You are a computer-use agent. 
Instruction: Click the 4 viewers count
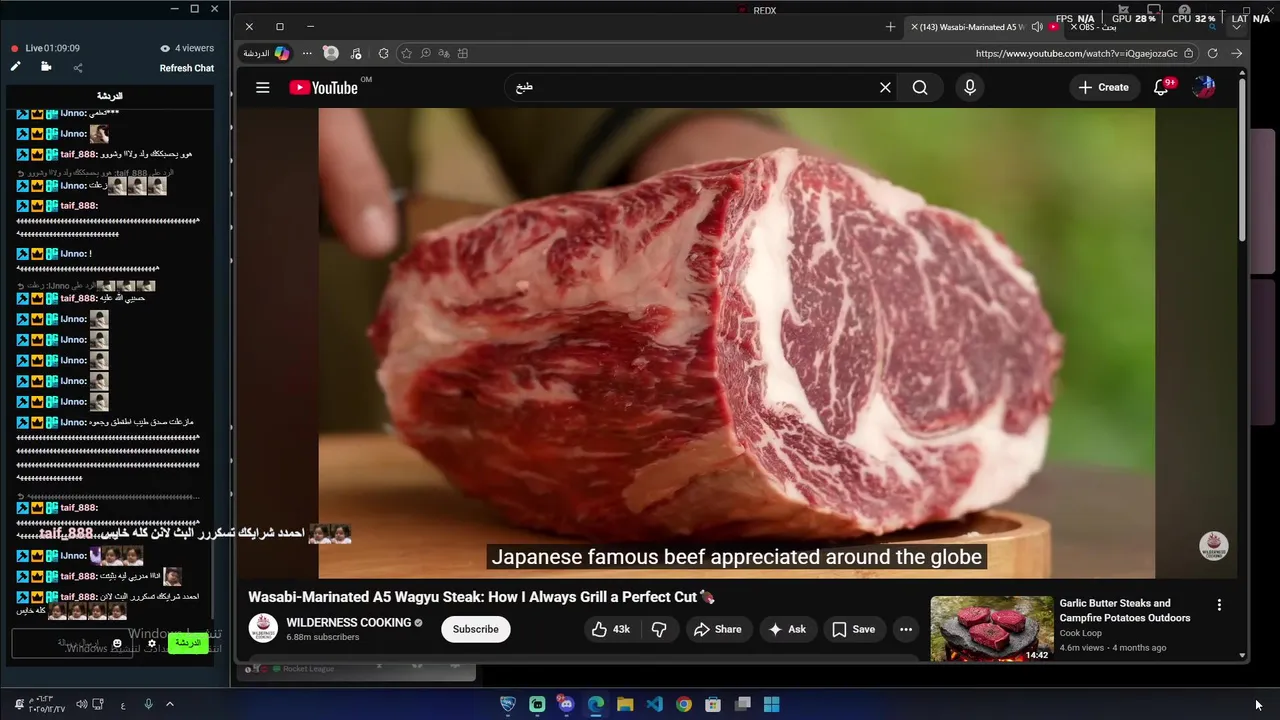coord(187,48)
